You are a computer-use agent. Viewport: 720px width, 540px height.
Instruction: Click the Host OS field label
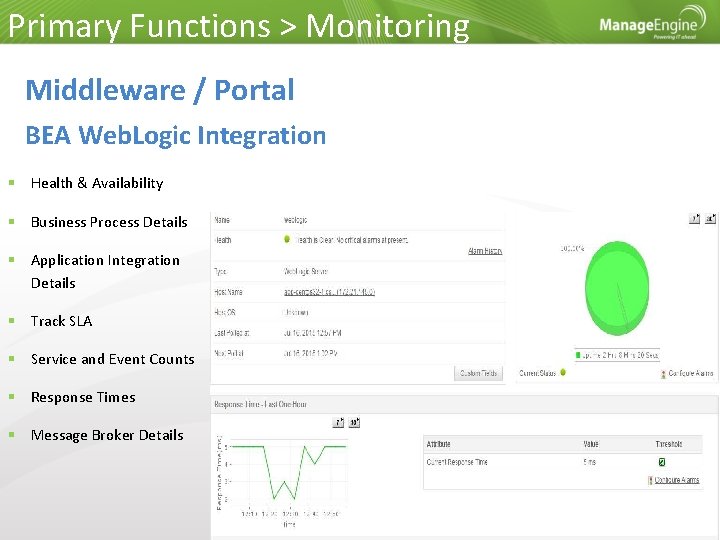point(225,312)
